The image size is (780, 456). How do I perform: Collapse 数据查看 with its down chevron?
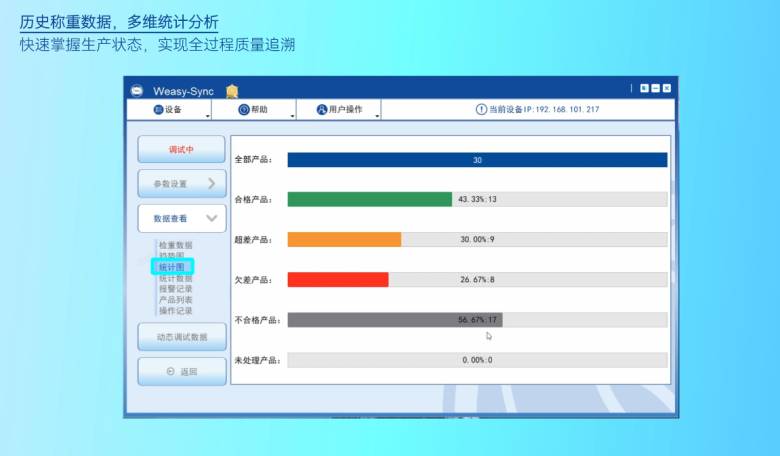pos(211,218)
